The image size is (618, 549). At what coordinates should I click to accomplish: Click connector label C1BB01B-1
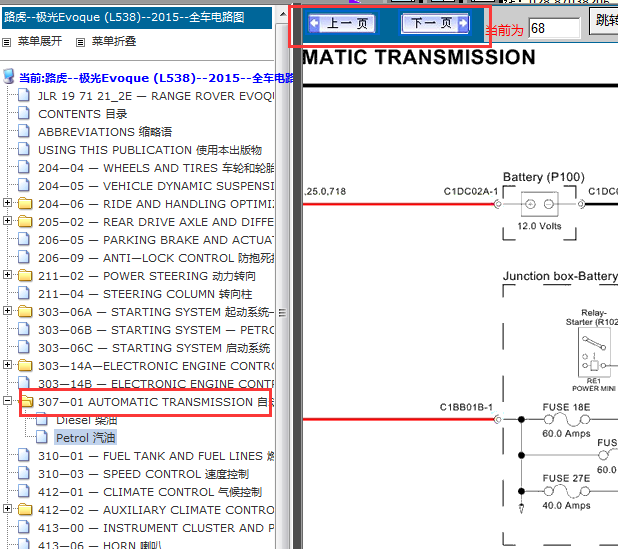[466, 407]
